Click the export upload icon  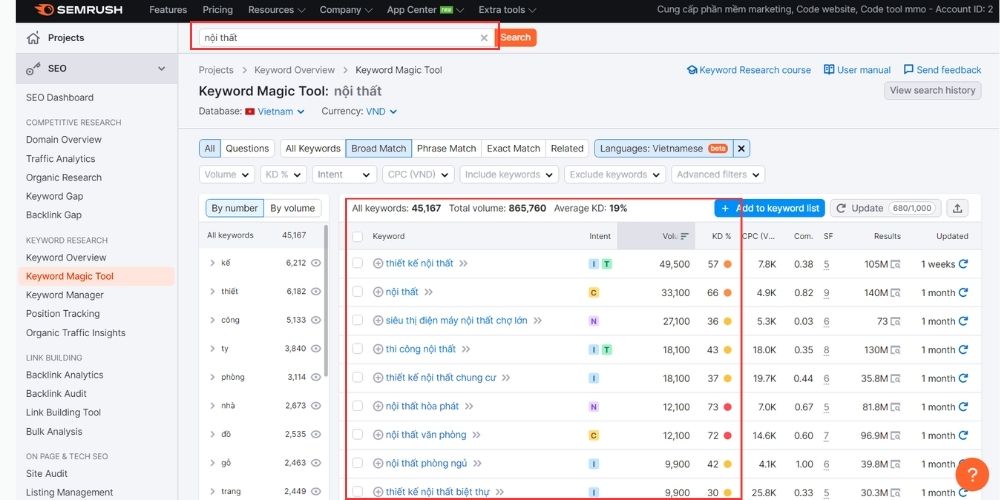click(x=957, y=208)
